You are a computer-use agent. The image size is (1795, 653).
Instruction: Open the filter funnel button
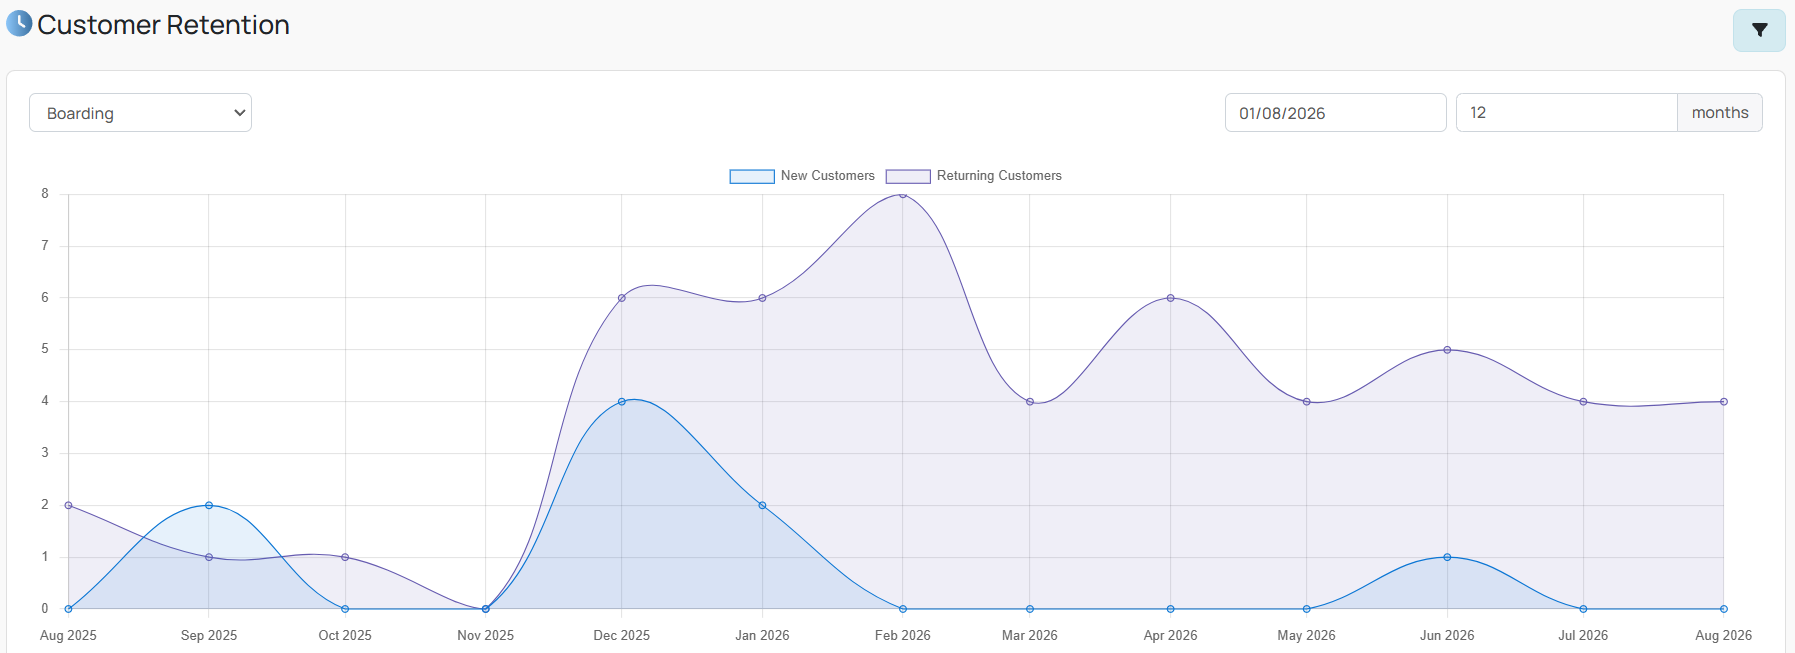pos(1759,30)
